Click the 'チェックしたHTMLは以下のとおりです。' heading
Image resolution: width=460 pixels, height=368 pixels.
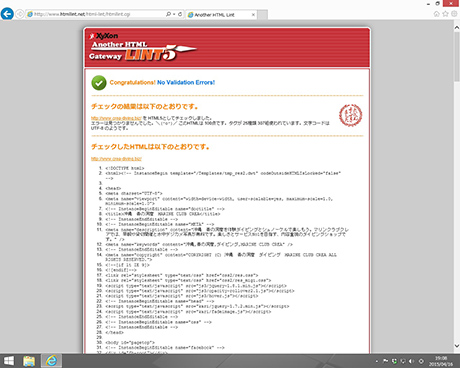pyautogui.click(x=150, y=147)
